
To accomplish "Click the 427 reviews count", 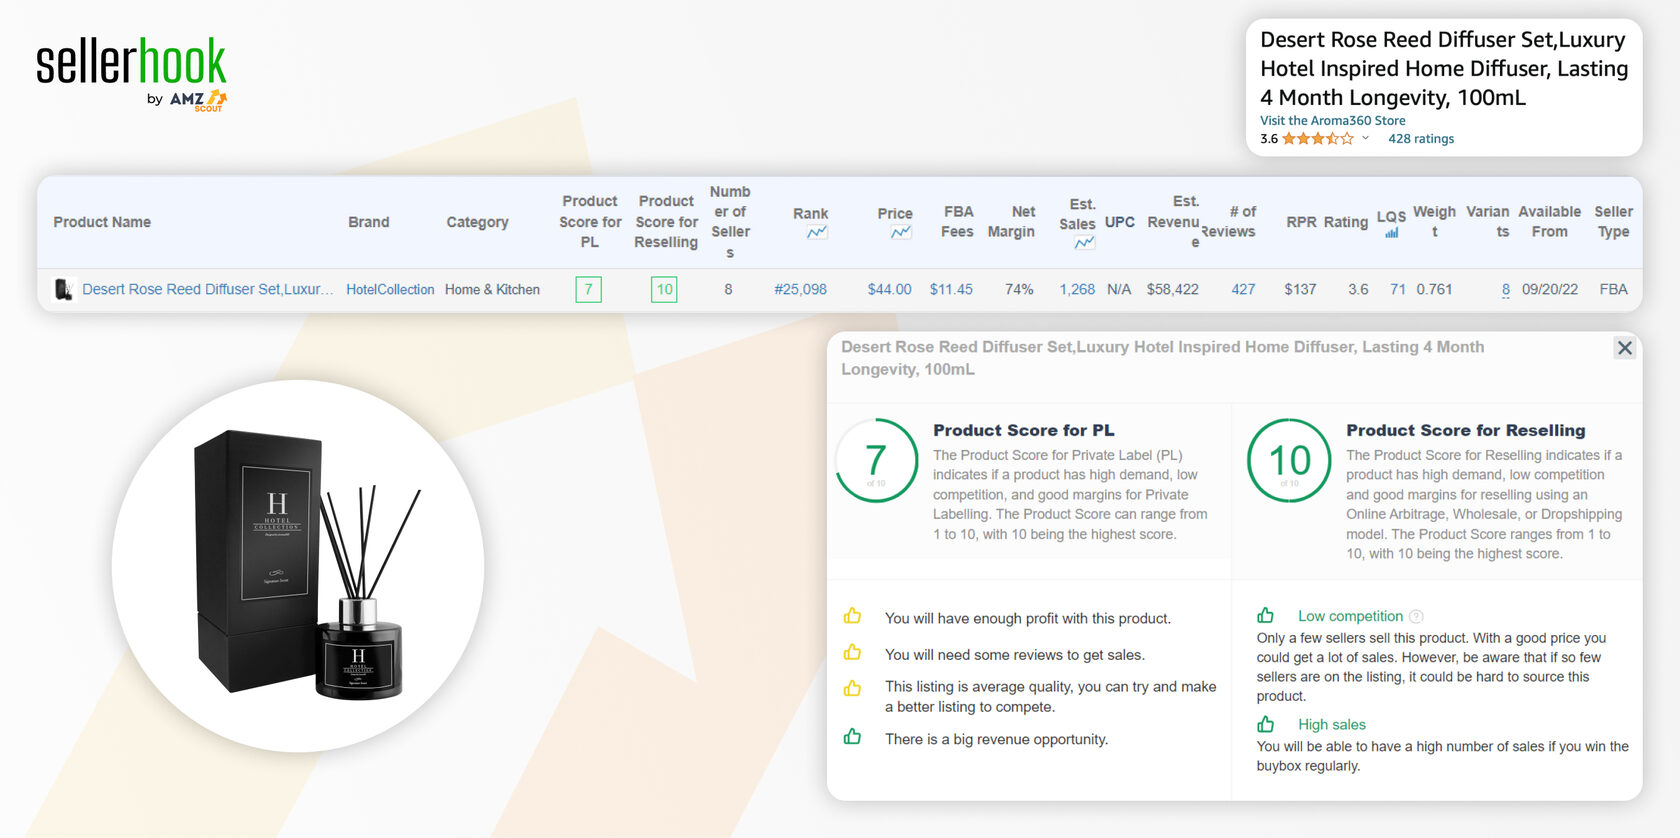I will [x=1243, y=289].
